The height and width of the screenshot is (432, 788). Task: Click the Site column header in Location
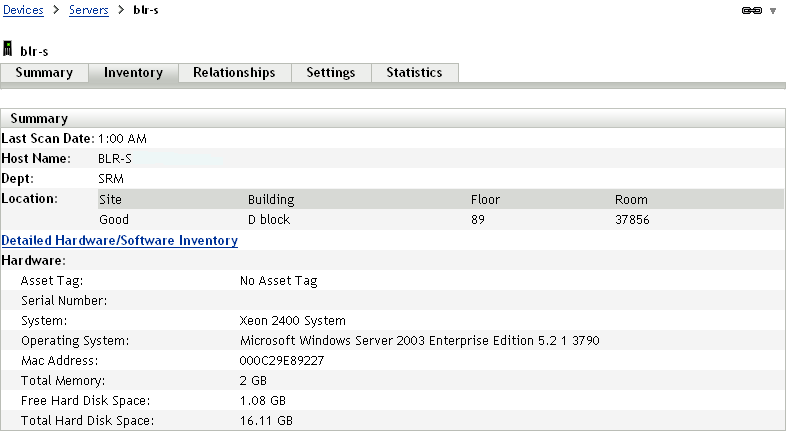pyautogui.click(x=110, y=200)
